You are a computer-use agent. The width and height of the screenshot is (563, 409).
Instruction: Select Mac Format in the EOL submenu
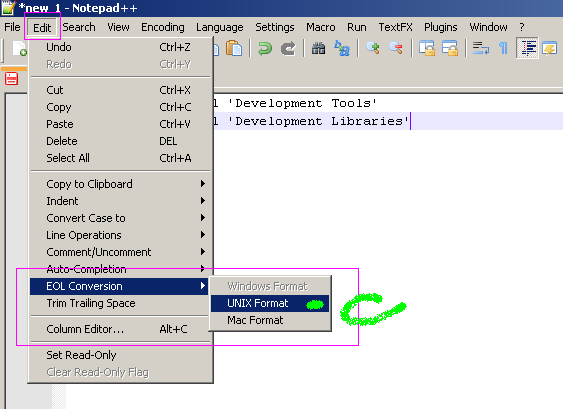(x=270, y=320)
